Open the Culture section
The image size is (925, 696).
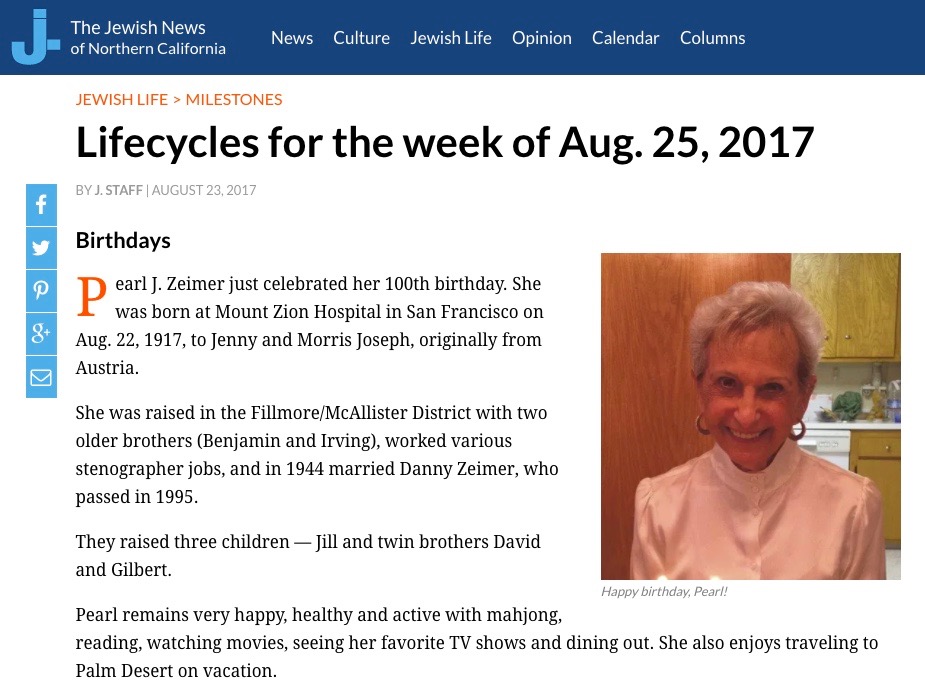361,38
